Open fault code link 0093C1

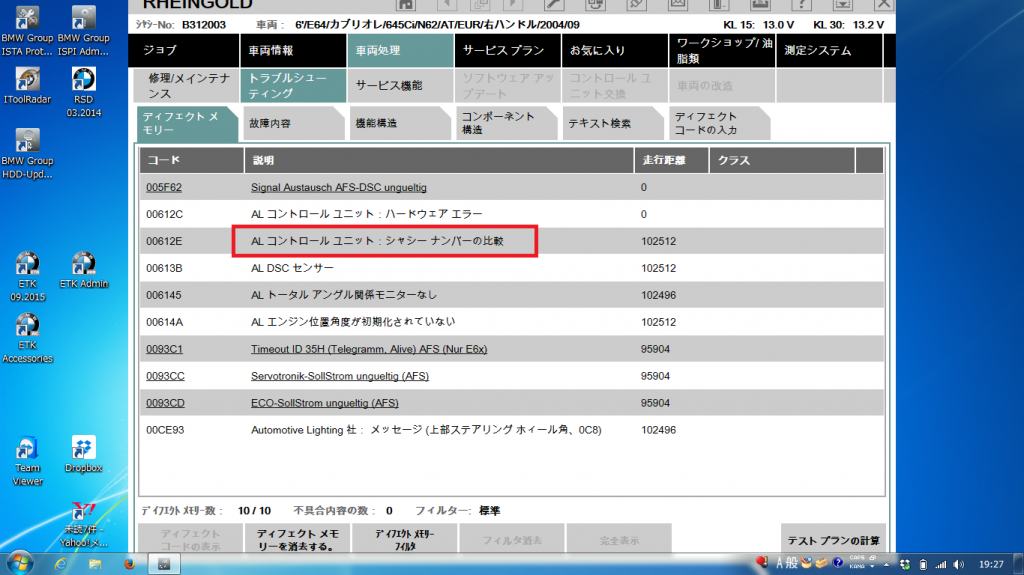165,349
